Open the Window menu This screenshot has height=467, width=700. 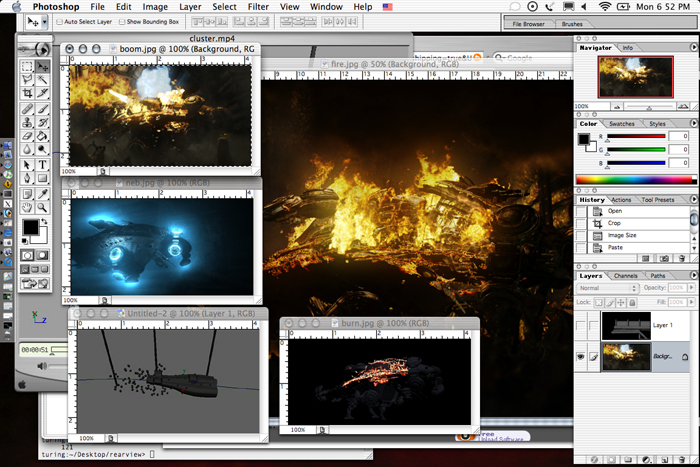click(x=326, y=7)
